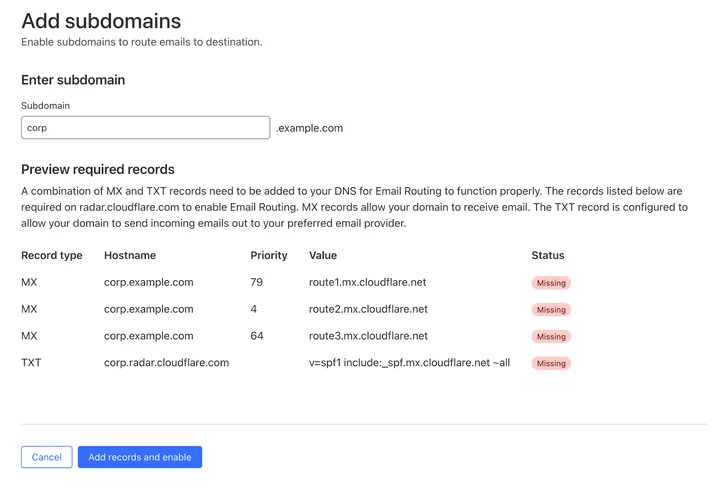Click the Priority column header
Viewport: 715px width, 488px height.
[269, 255]
